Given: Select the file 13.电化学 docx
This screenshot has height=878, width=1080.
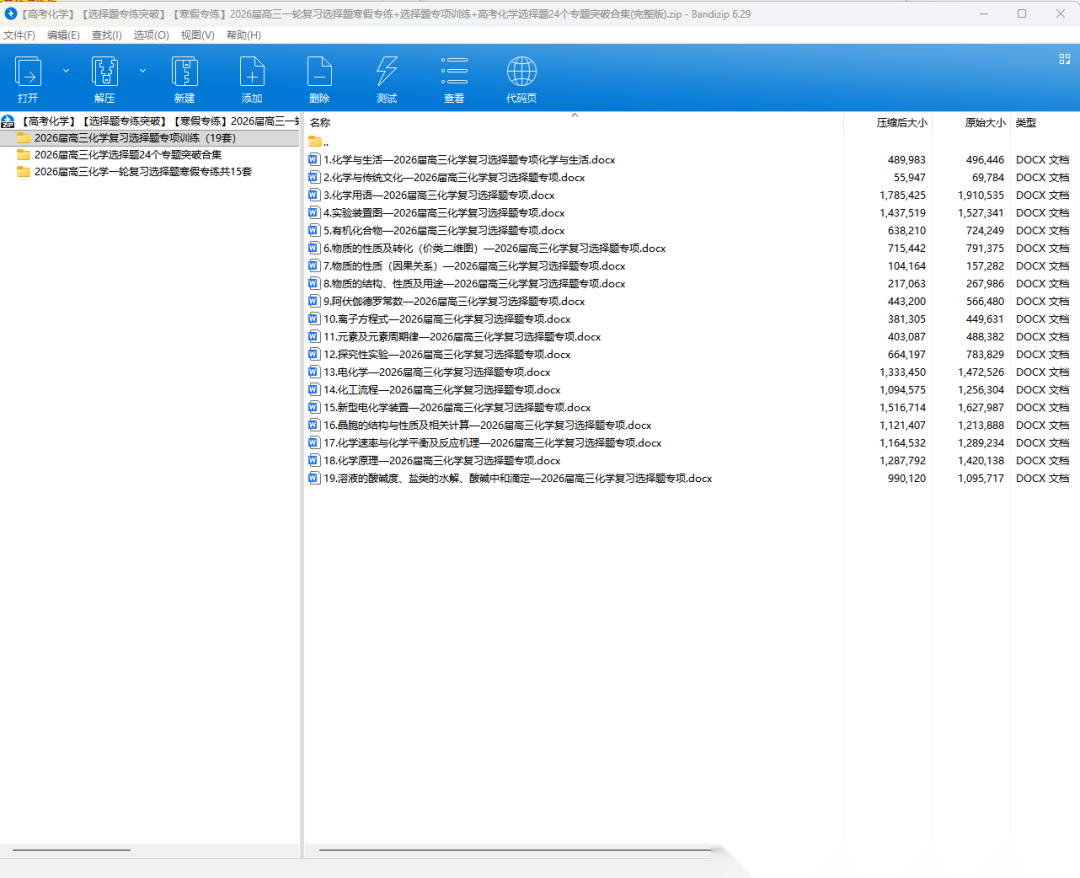Looking at the screenshot, I should tap(436, 372).
